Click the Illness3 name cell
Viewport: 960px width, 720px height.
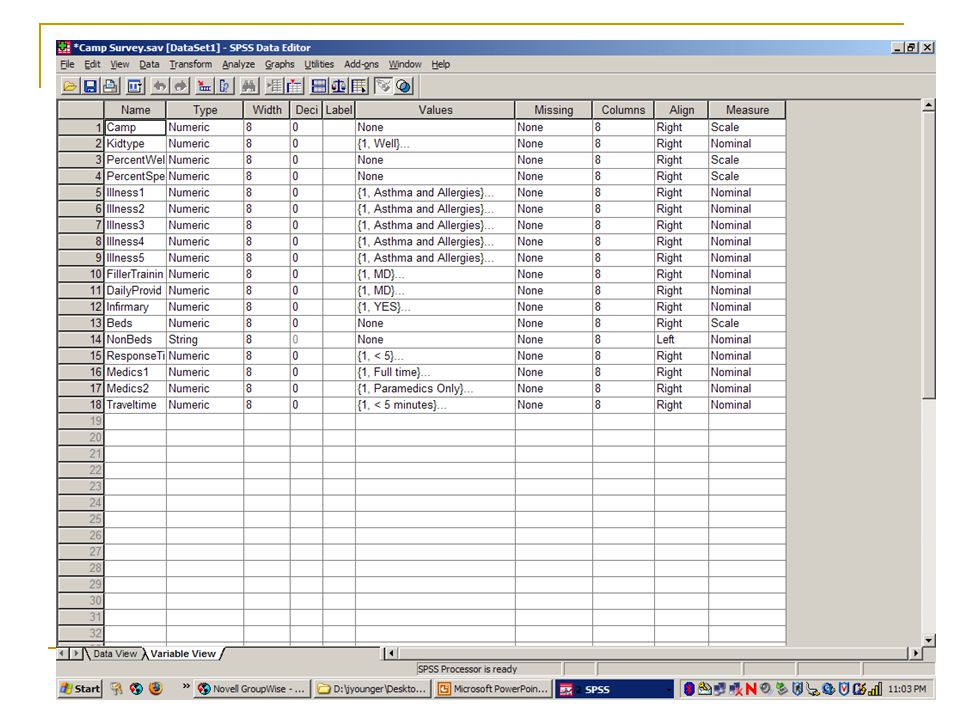(x=135, y=225)
